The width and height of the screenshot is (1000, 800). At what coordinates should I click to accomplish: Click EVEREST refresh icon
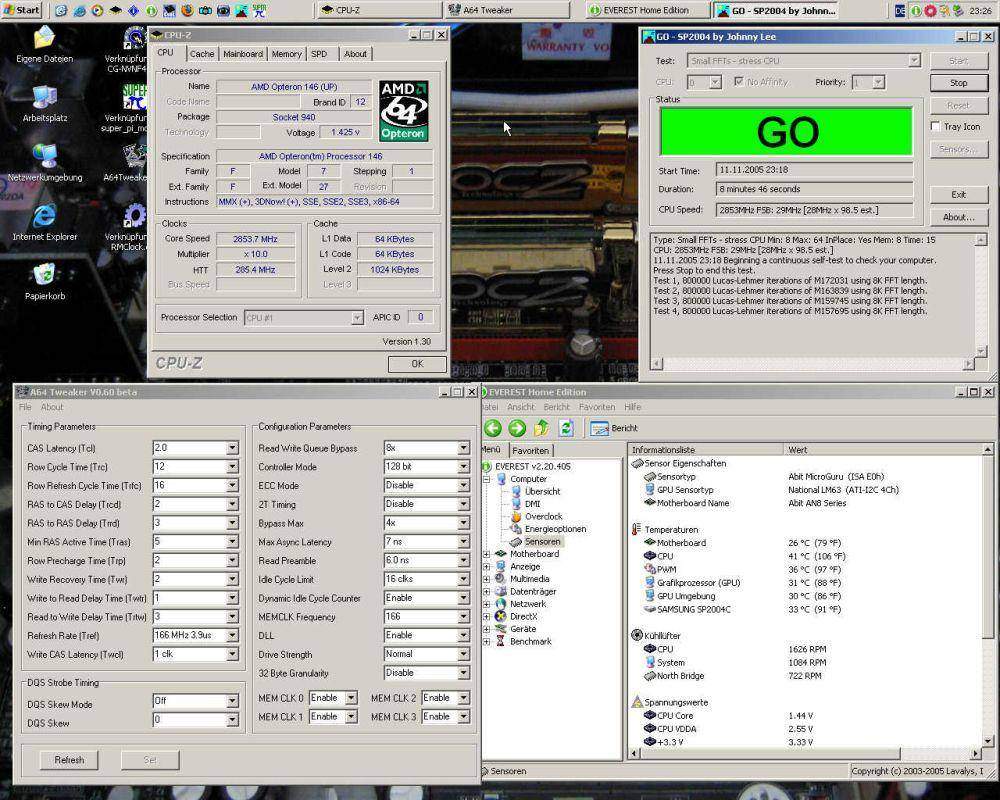click(x=566, y=428)
